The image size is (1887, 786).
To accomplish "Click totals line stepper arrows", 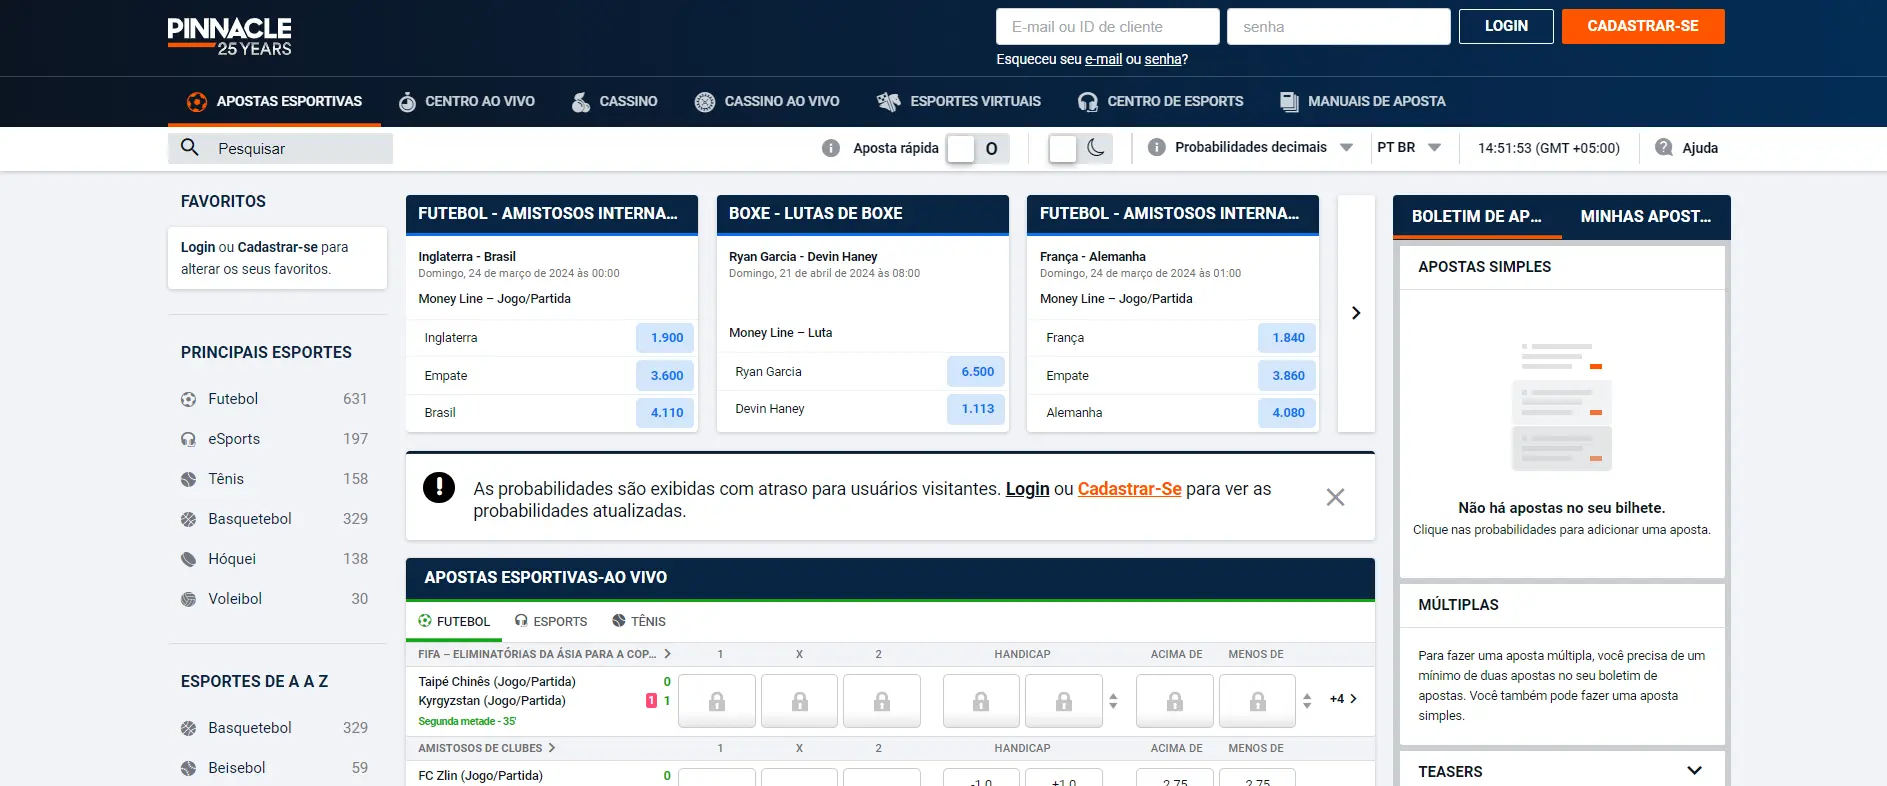I will tap(1307, 701).
